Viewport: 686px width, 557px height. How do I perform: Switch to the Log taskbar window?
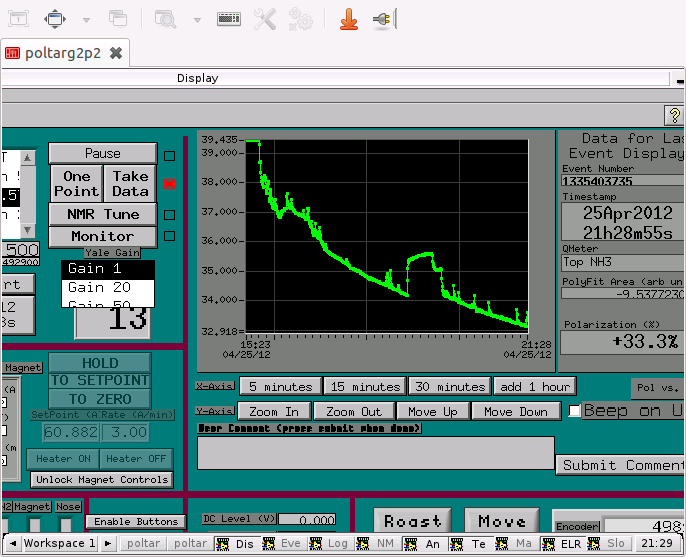click(x=329, y=544)
